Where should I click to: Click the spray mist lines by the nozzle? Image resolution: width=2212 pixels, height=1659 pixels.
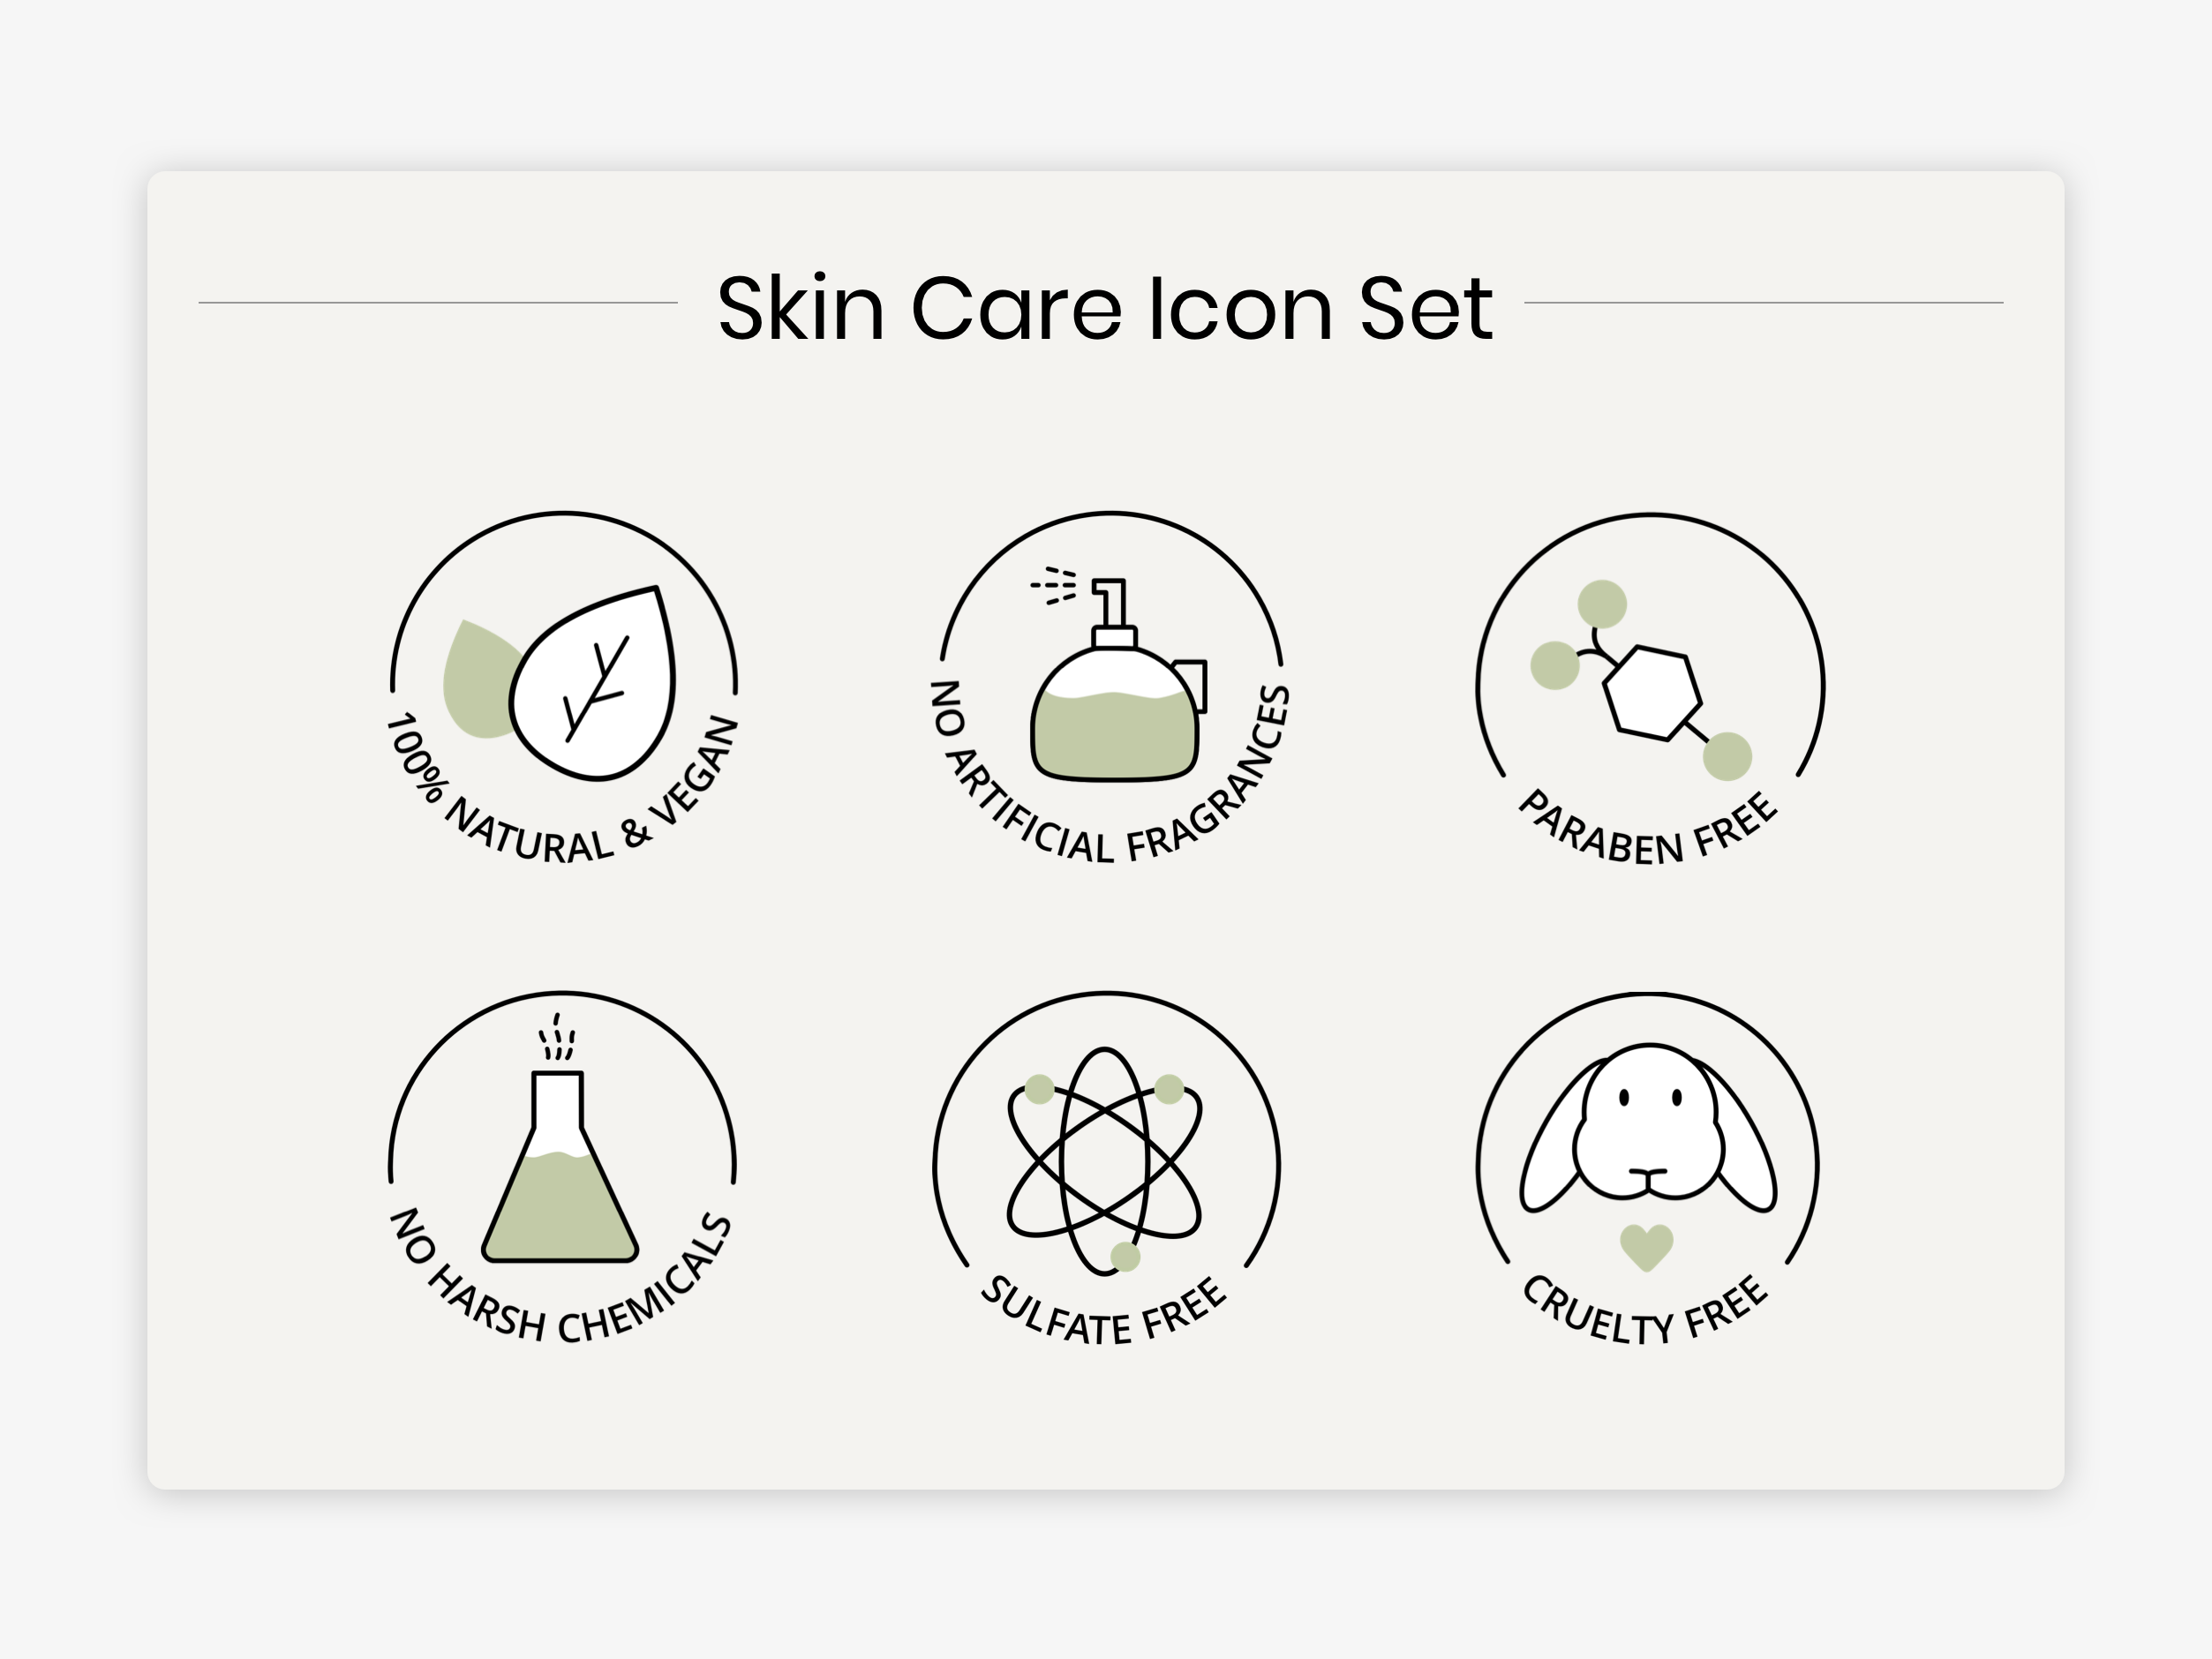[1055, 585]
